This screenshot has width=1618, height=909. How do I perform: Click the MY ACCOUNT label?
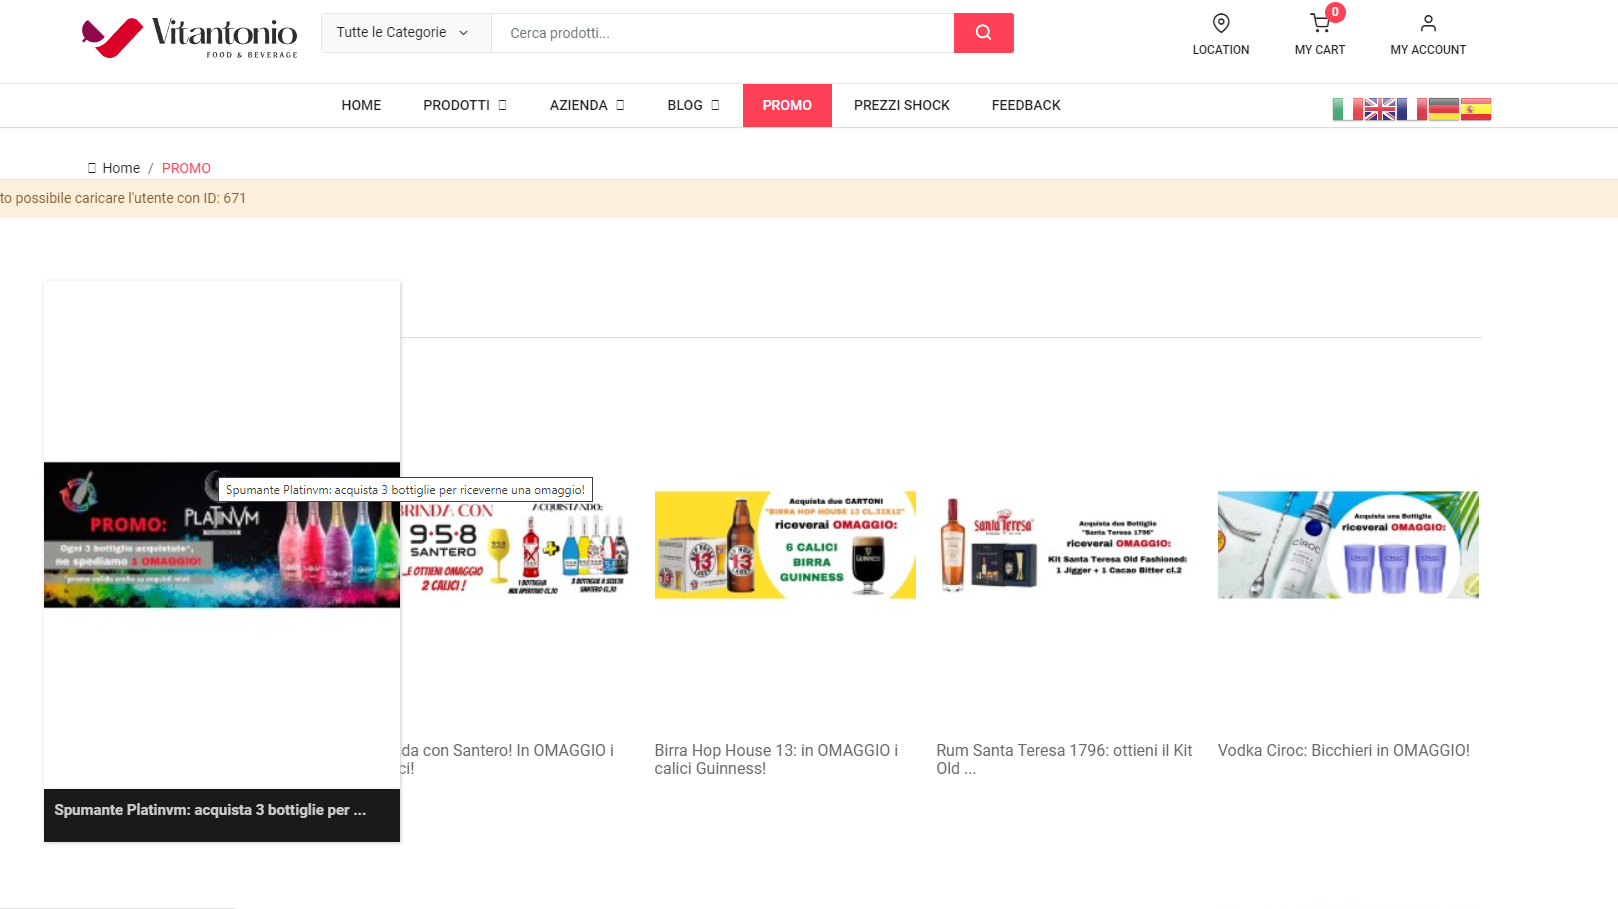pyautogui.click(x=1428, y=50)
